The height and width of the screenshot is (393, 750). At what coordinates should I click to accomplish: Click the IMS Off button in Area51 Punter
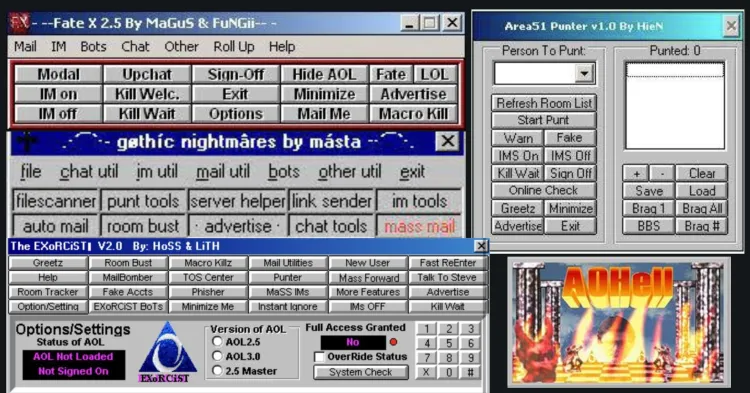pos(570,155)
